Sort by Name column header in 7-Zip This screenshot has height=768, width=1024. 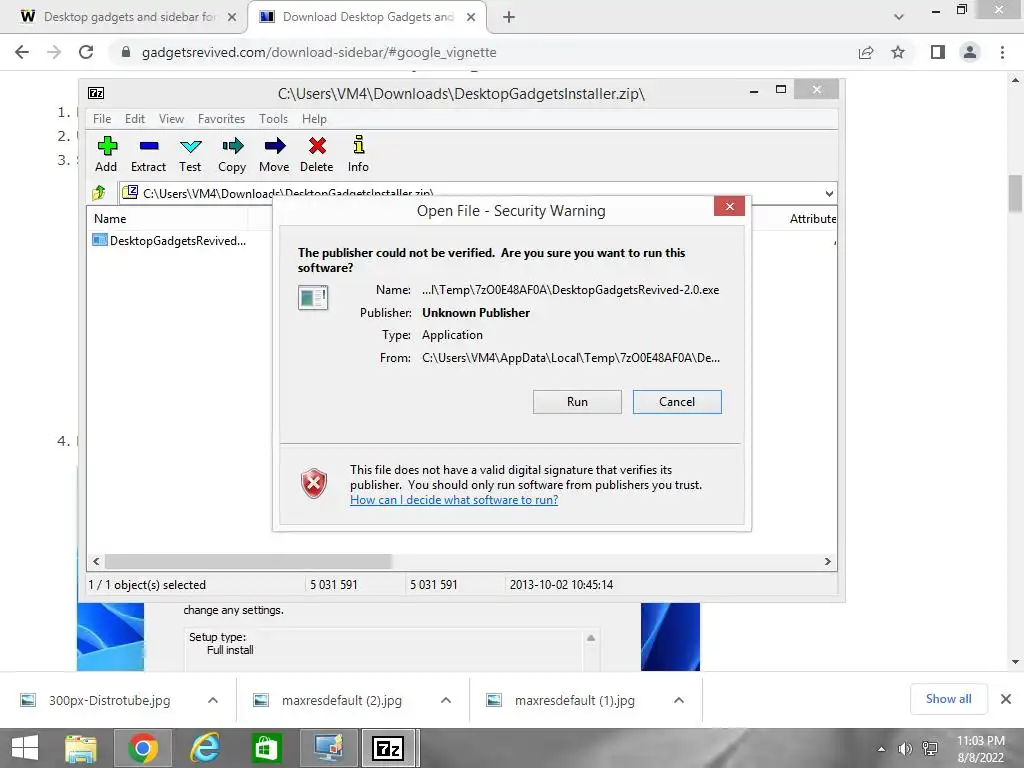110,219
